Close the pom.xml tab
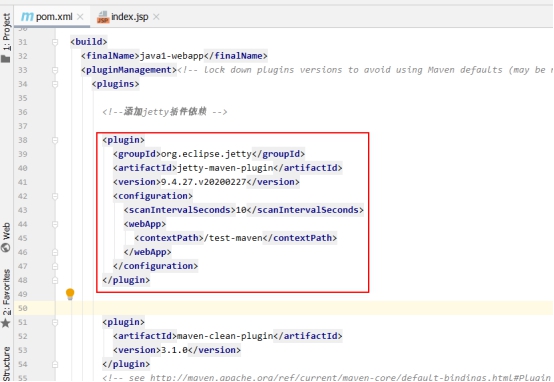The width and height of the screenshot is (554, 382). coord(80,17)
